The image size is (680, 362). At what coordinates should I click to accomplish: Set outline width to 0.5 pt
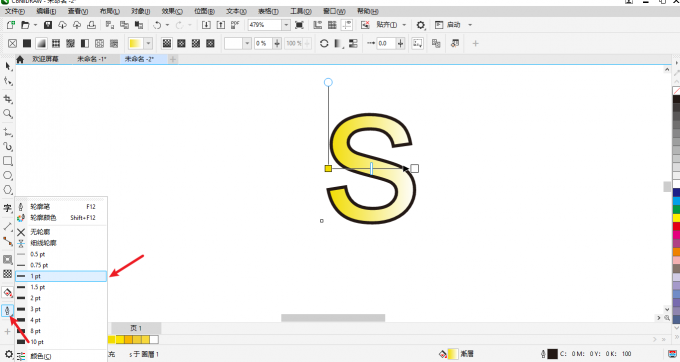(61, 254)
